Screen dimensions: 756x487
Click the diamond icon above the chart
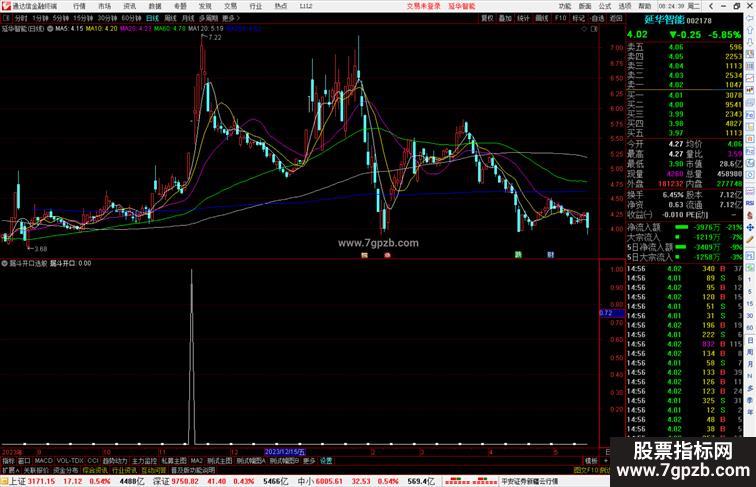[x=584, y=29]
